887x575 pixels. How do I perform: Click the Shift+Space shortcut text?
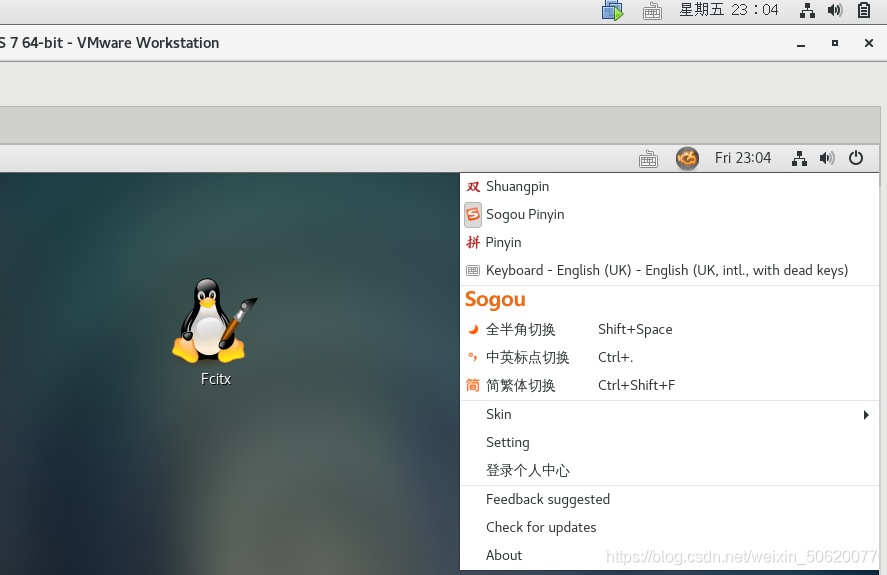coord(635,329)
